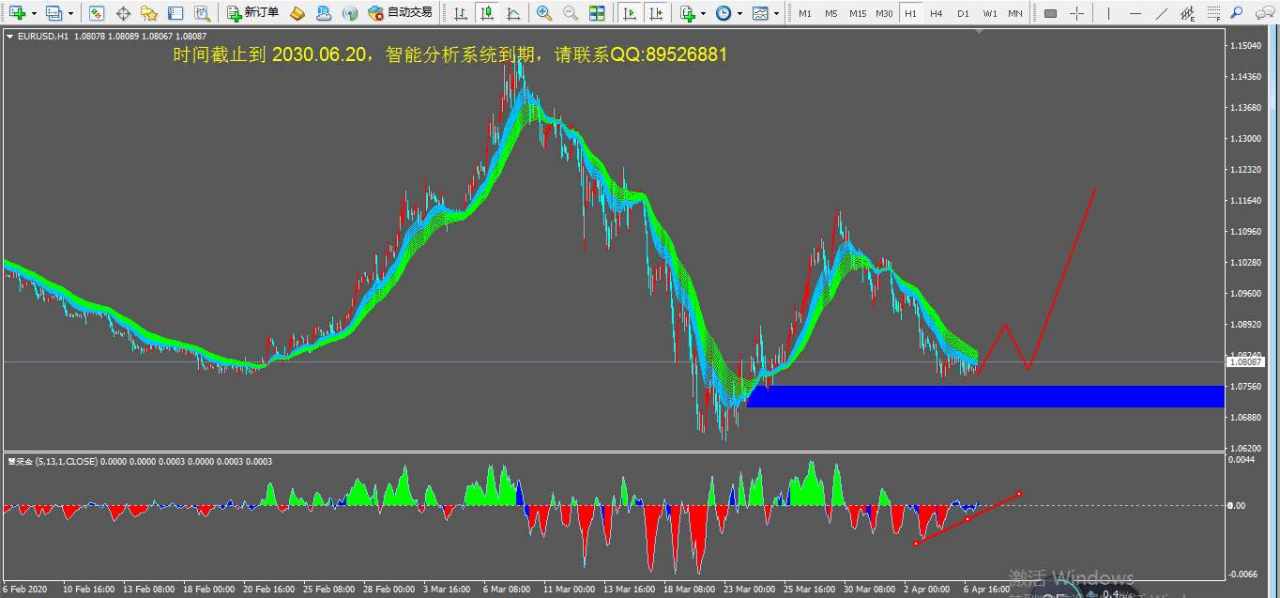Screen dimensions: 1280x598
Task: Select the trendline drawing tool
Action: tap(1160, 13)
